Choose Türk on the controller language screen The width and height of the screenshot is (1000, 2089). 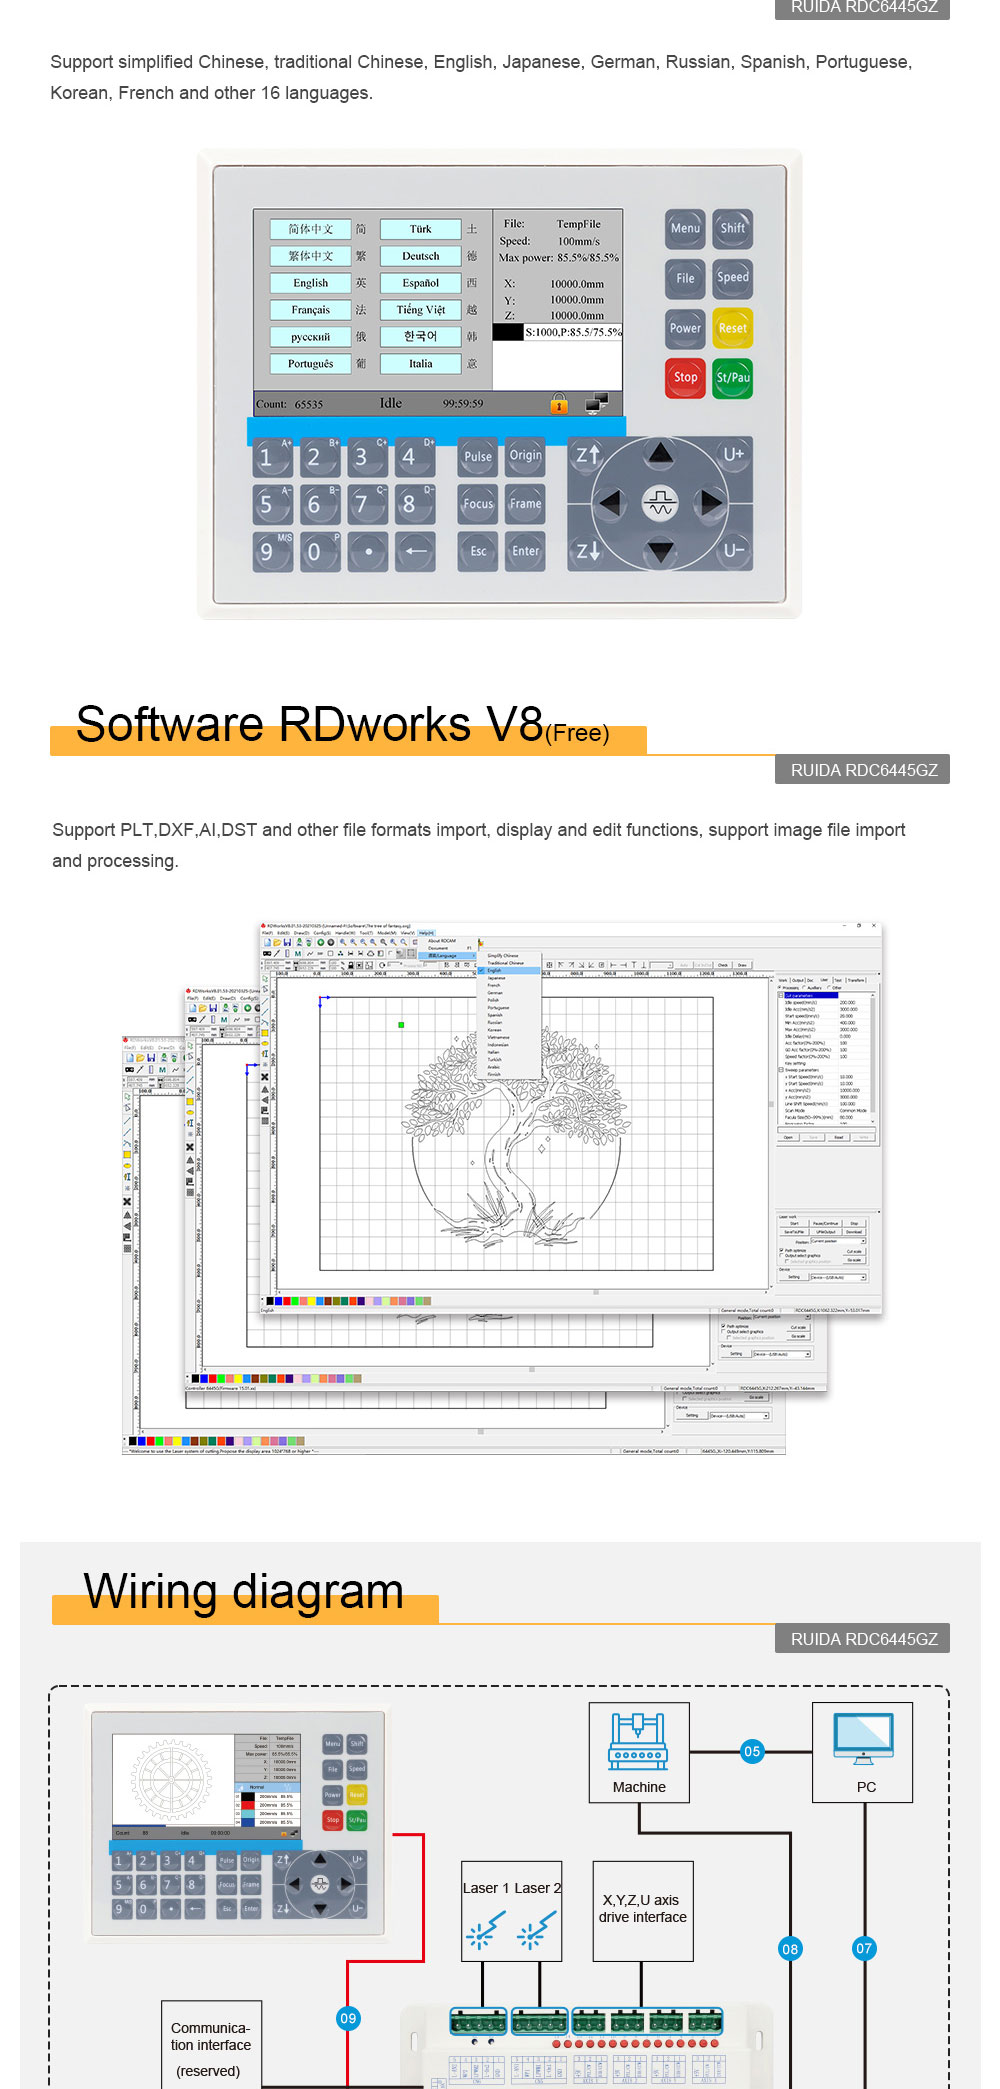click(x=421, y=229)
